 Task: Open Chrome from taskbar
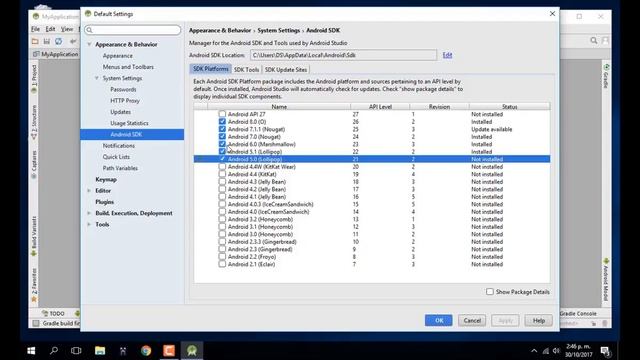point(146,351)
